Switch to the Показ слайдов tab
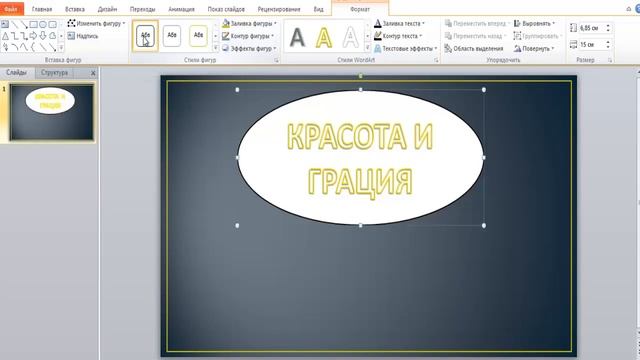This screenshot has height=360, width=640. pyautogui.click(x=226, y=9)
